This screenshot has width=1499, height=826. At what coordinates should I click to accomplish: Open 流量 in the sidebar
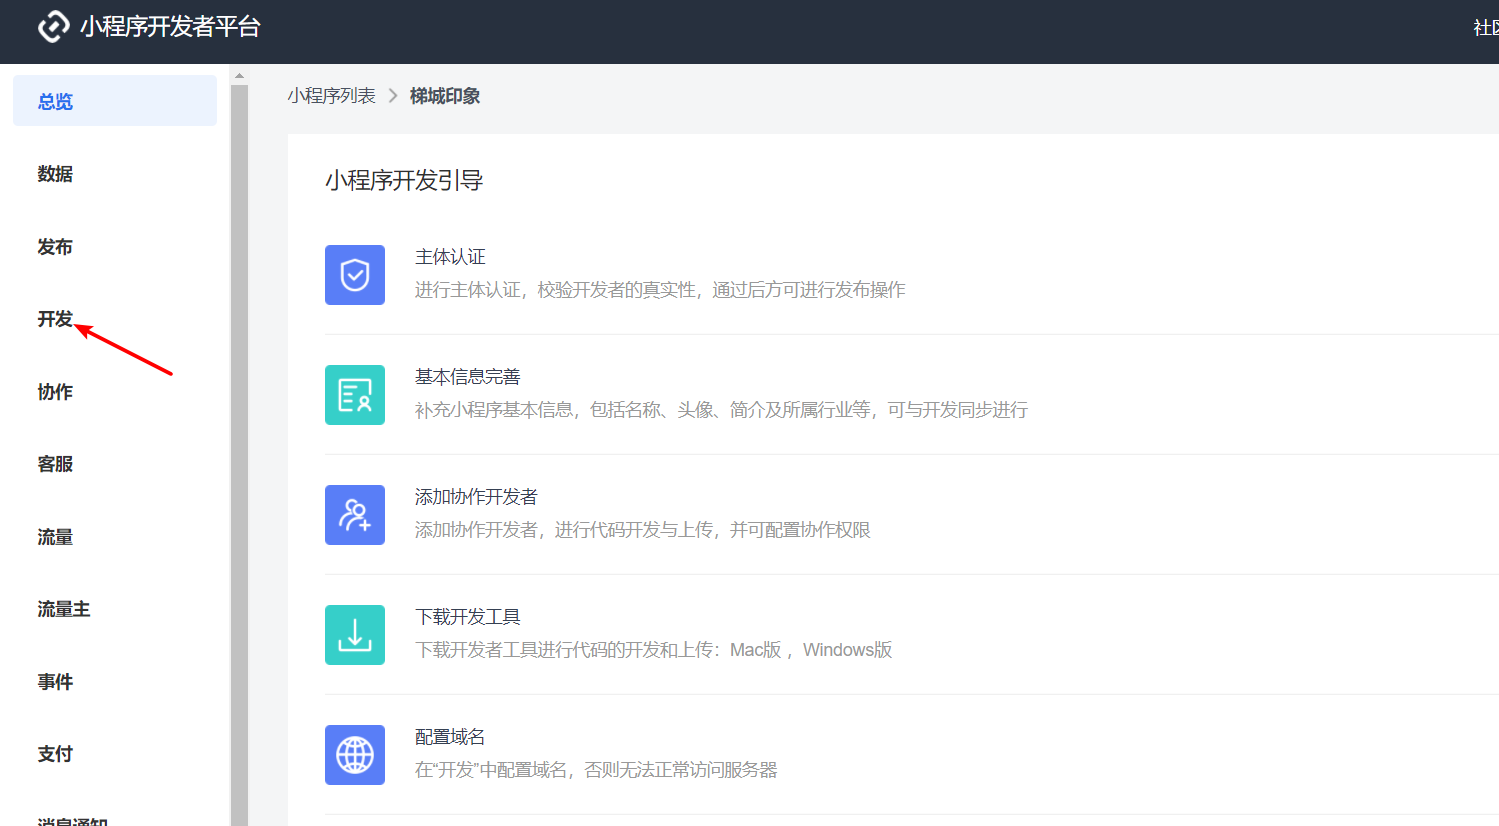(55, 537)
